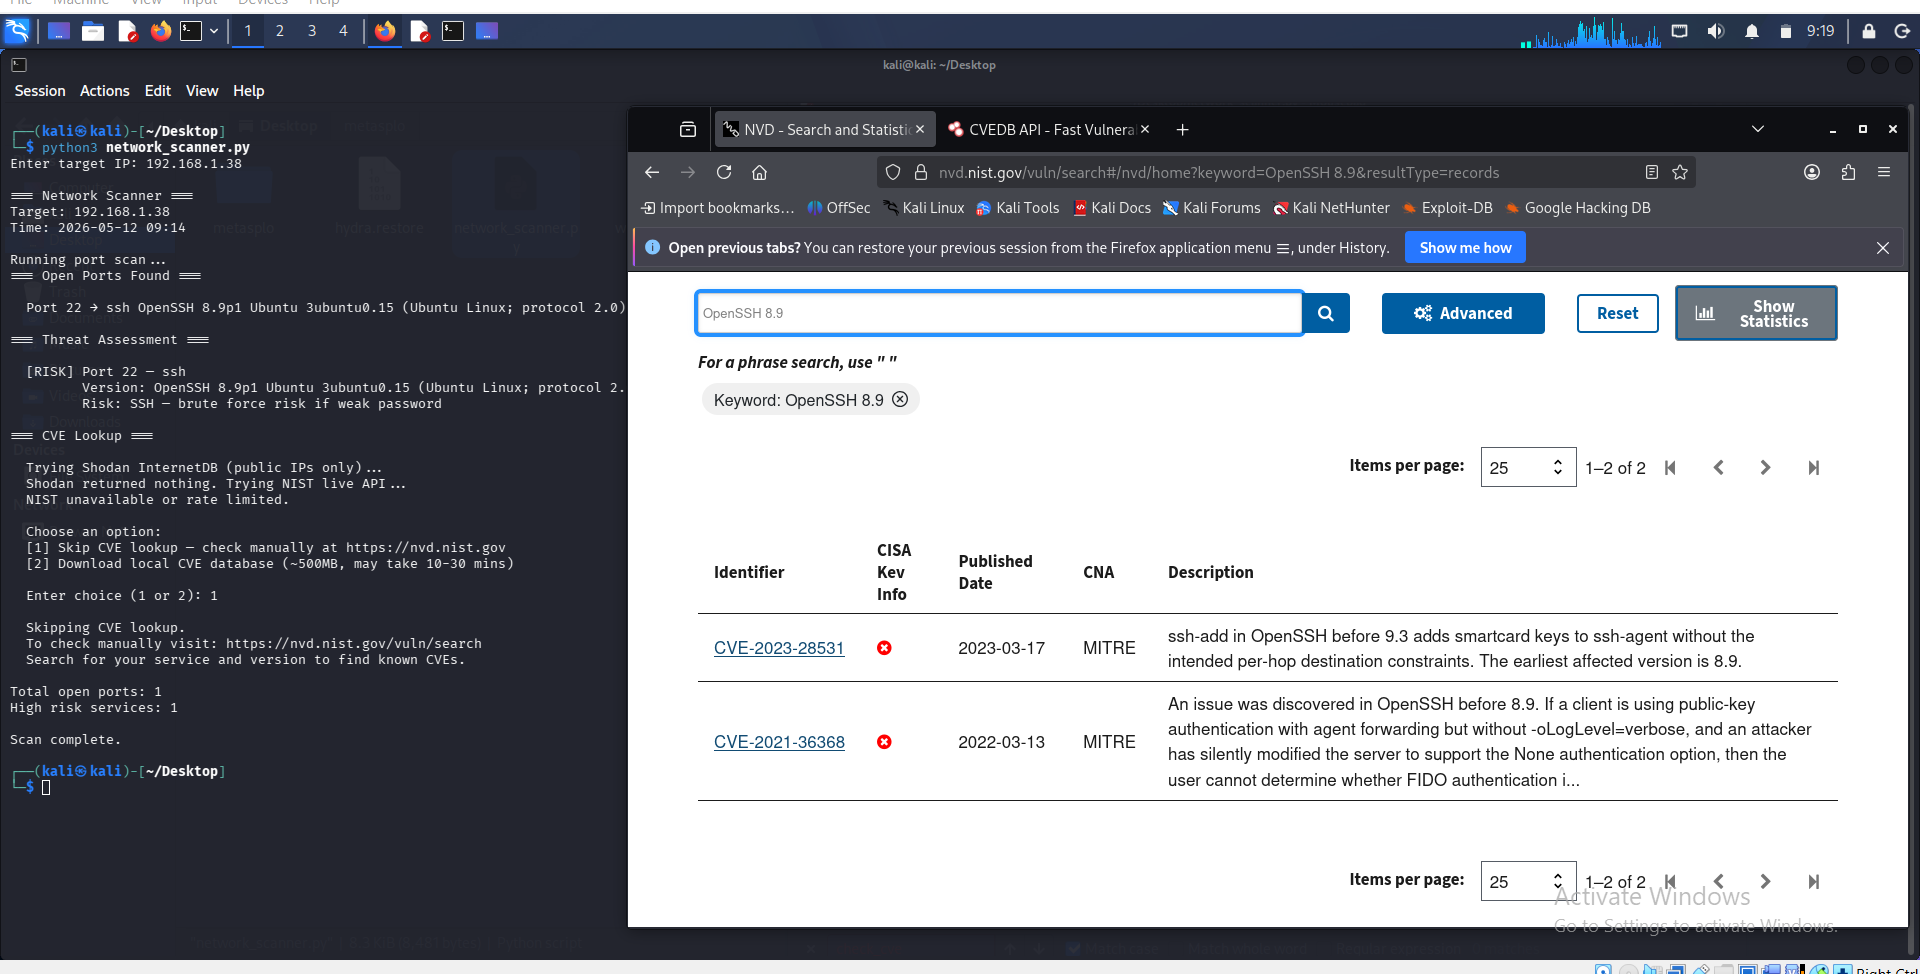Focus the keyword search input field
The width and height of the screenshot is (1920, 974).
999,313
